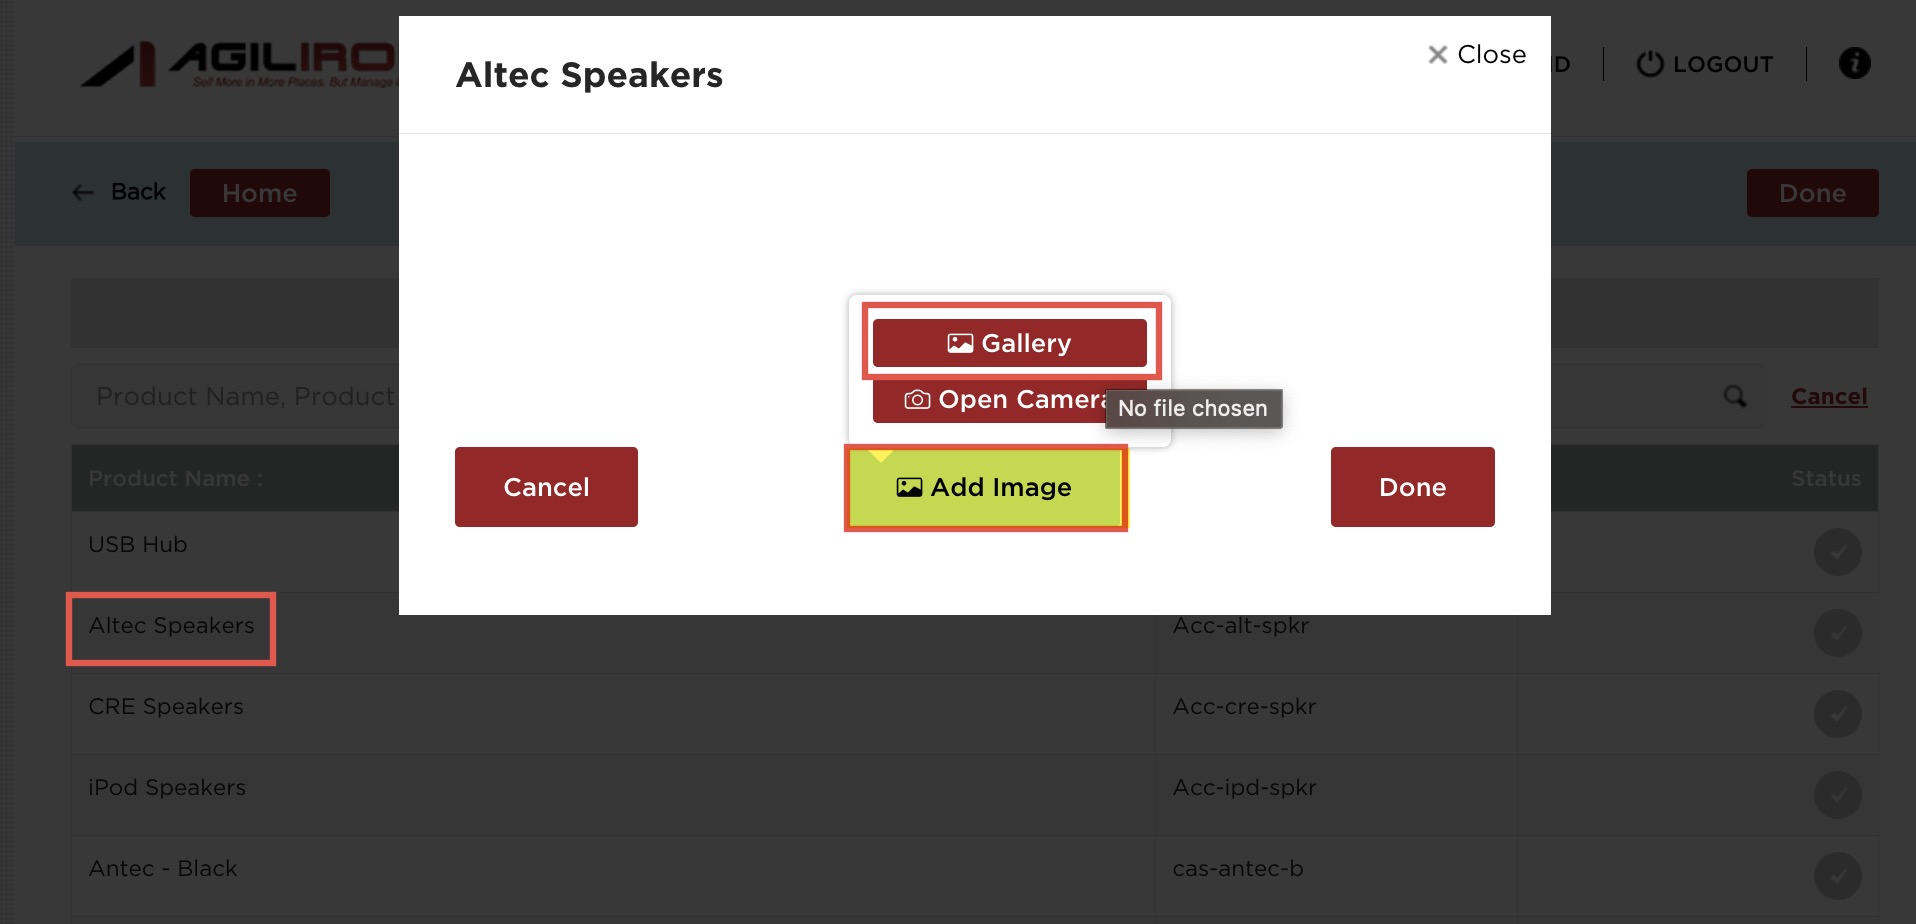Click the camera icon on Open Camera

click(x=917, y=400)
